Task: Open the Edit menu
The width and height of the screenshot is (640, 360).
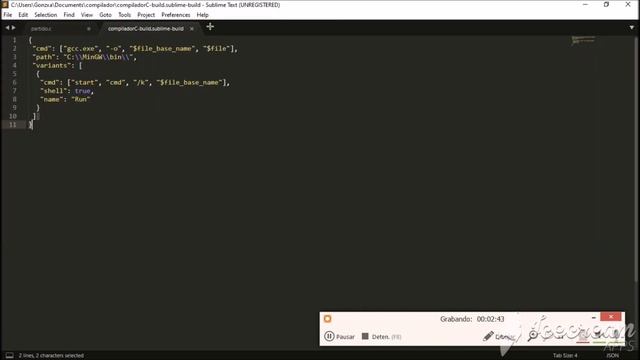Action: 23,15
